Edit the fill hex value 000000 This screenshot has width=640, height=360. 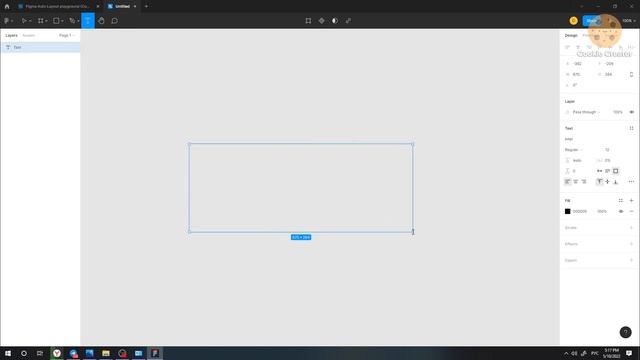point(580,211)
